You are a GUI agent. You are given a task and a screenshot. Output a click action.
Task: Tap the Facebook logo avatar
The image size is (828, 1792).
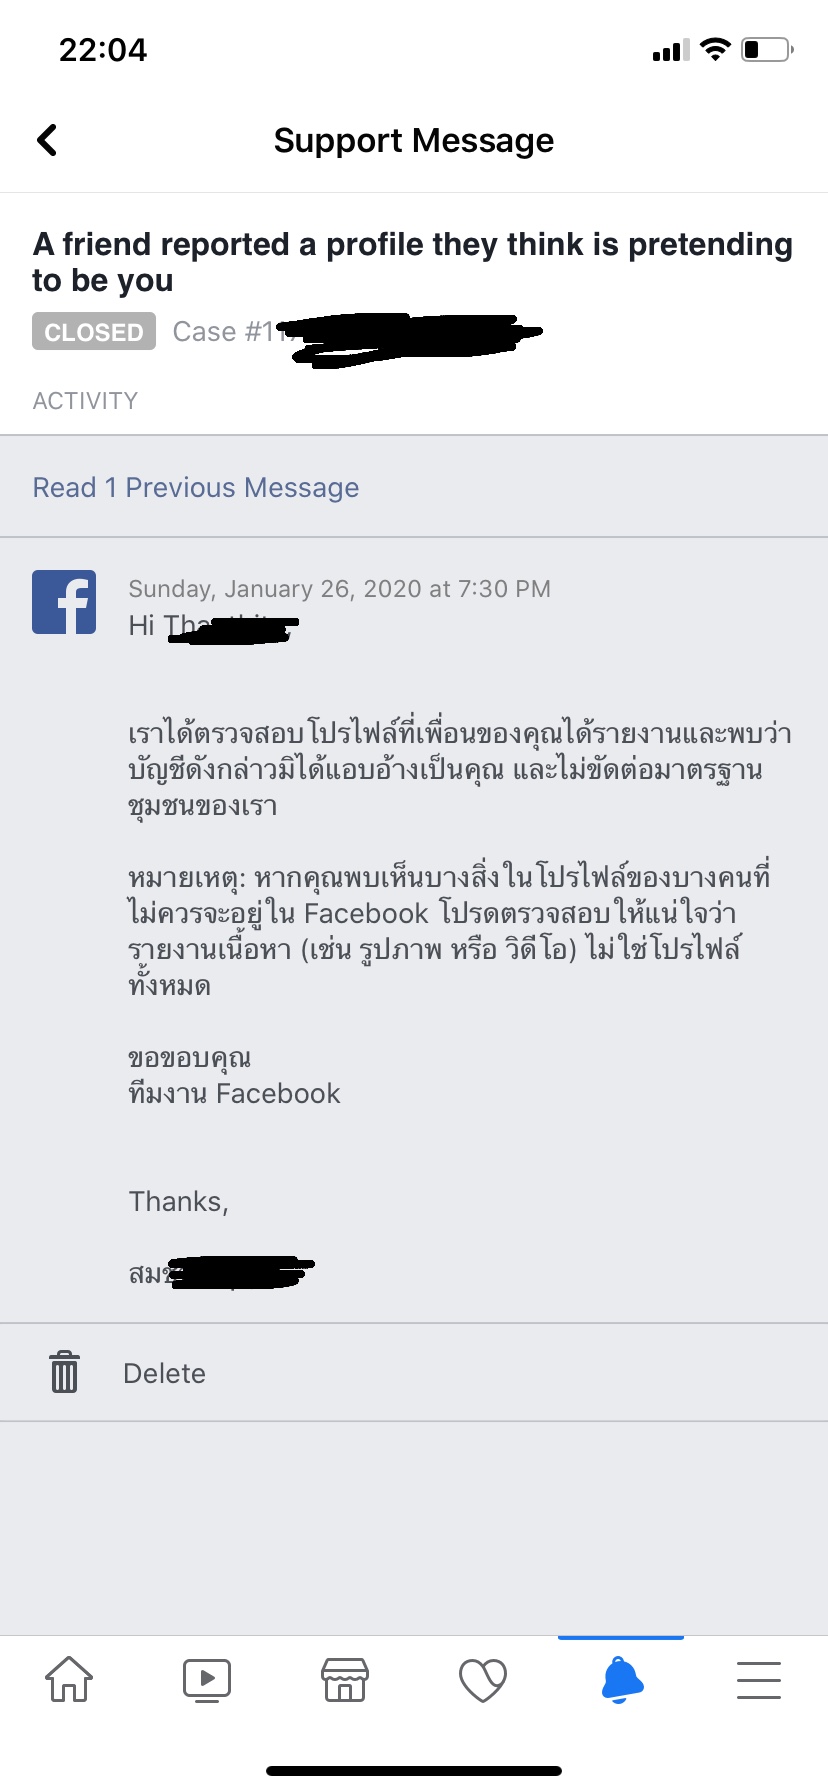coord(64,602)
